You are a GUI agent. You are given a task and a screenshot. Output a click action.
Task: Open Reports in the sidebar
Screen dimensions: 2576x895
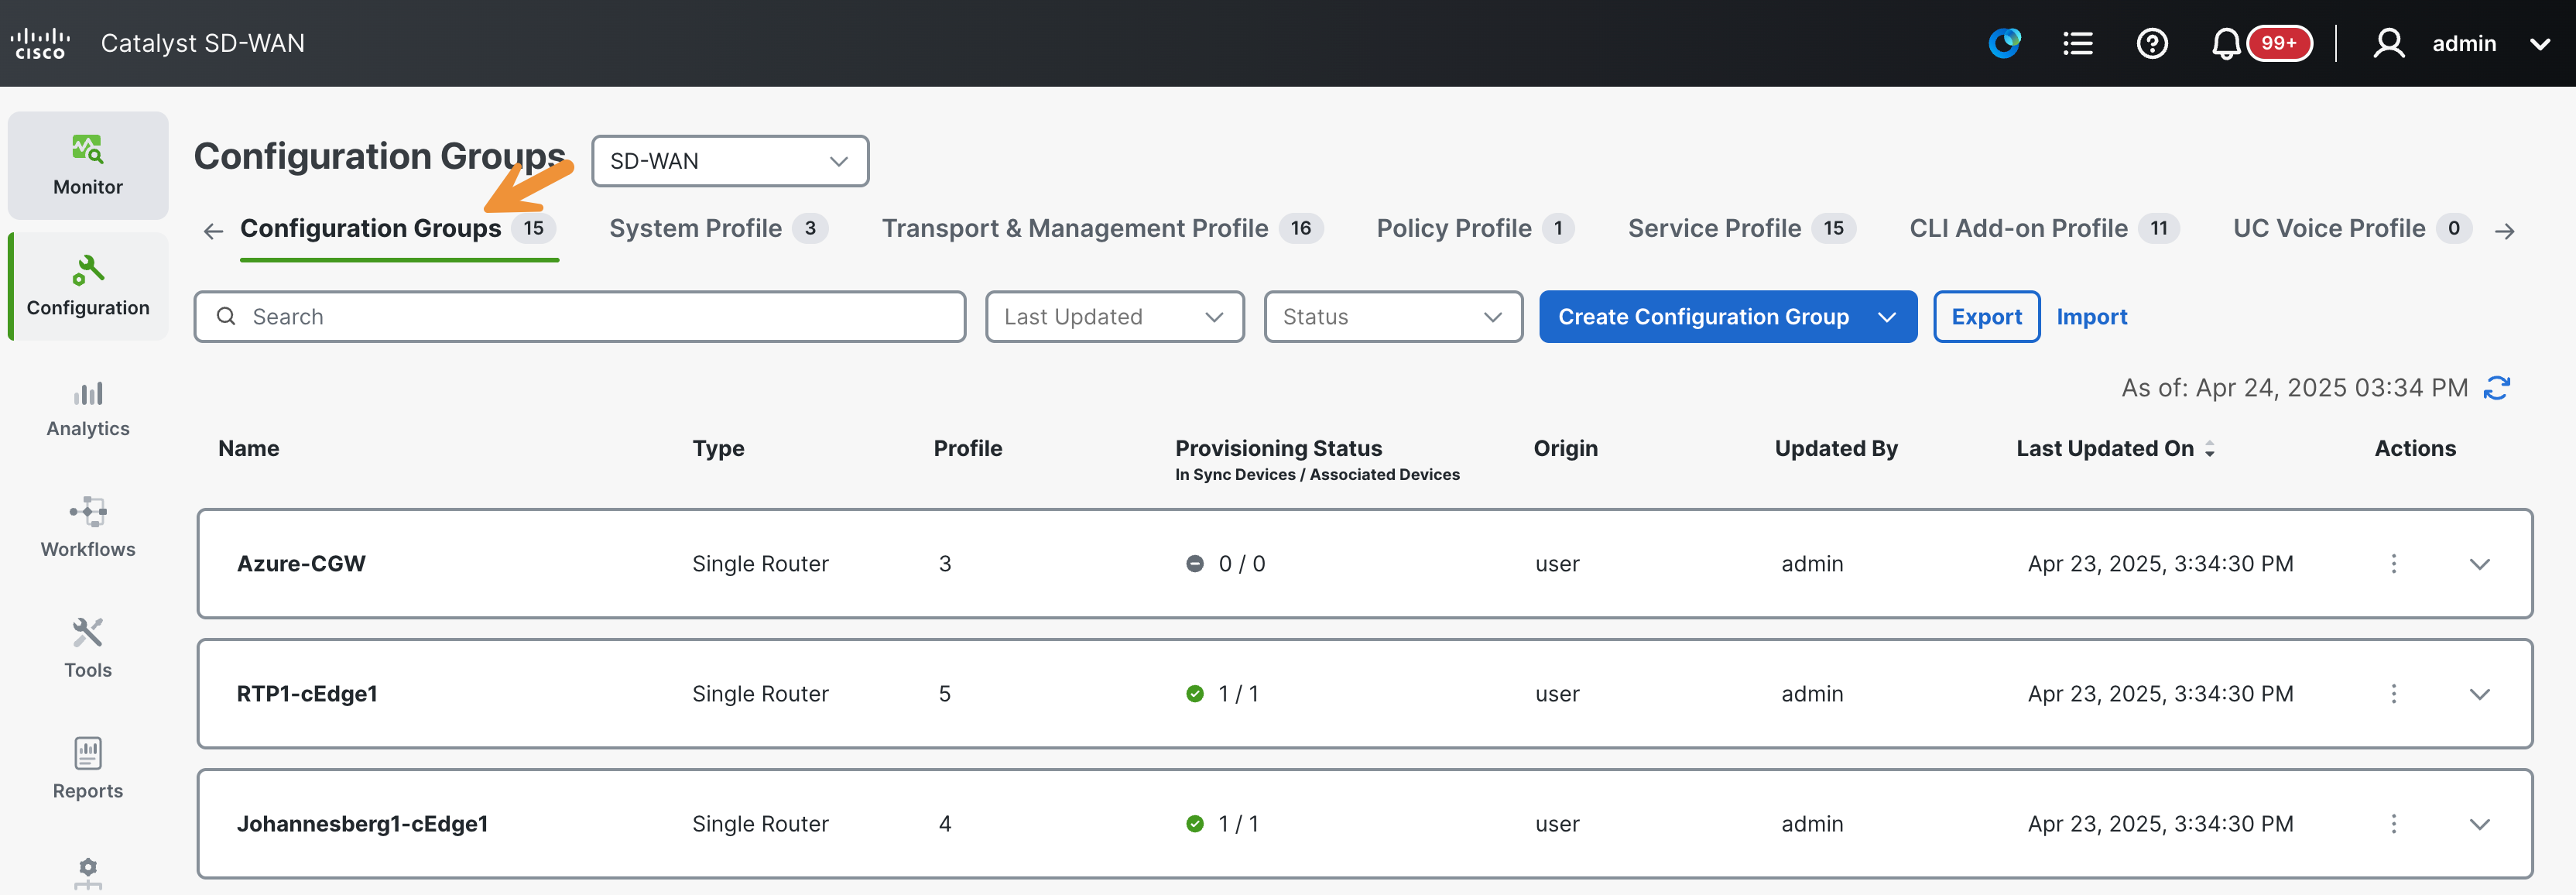point(88,769)
